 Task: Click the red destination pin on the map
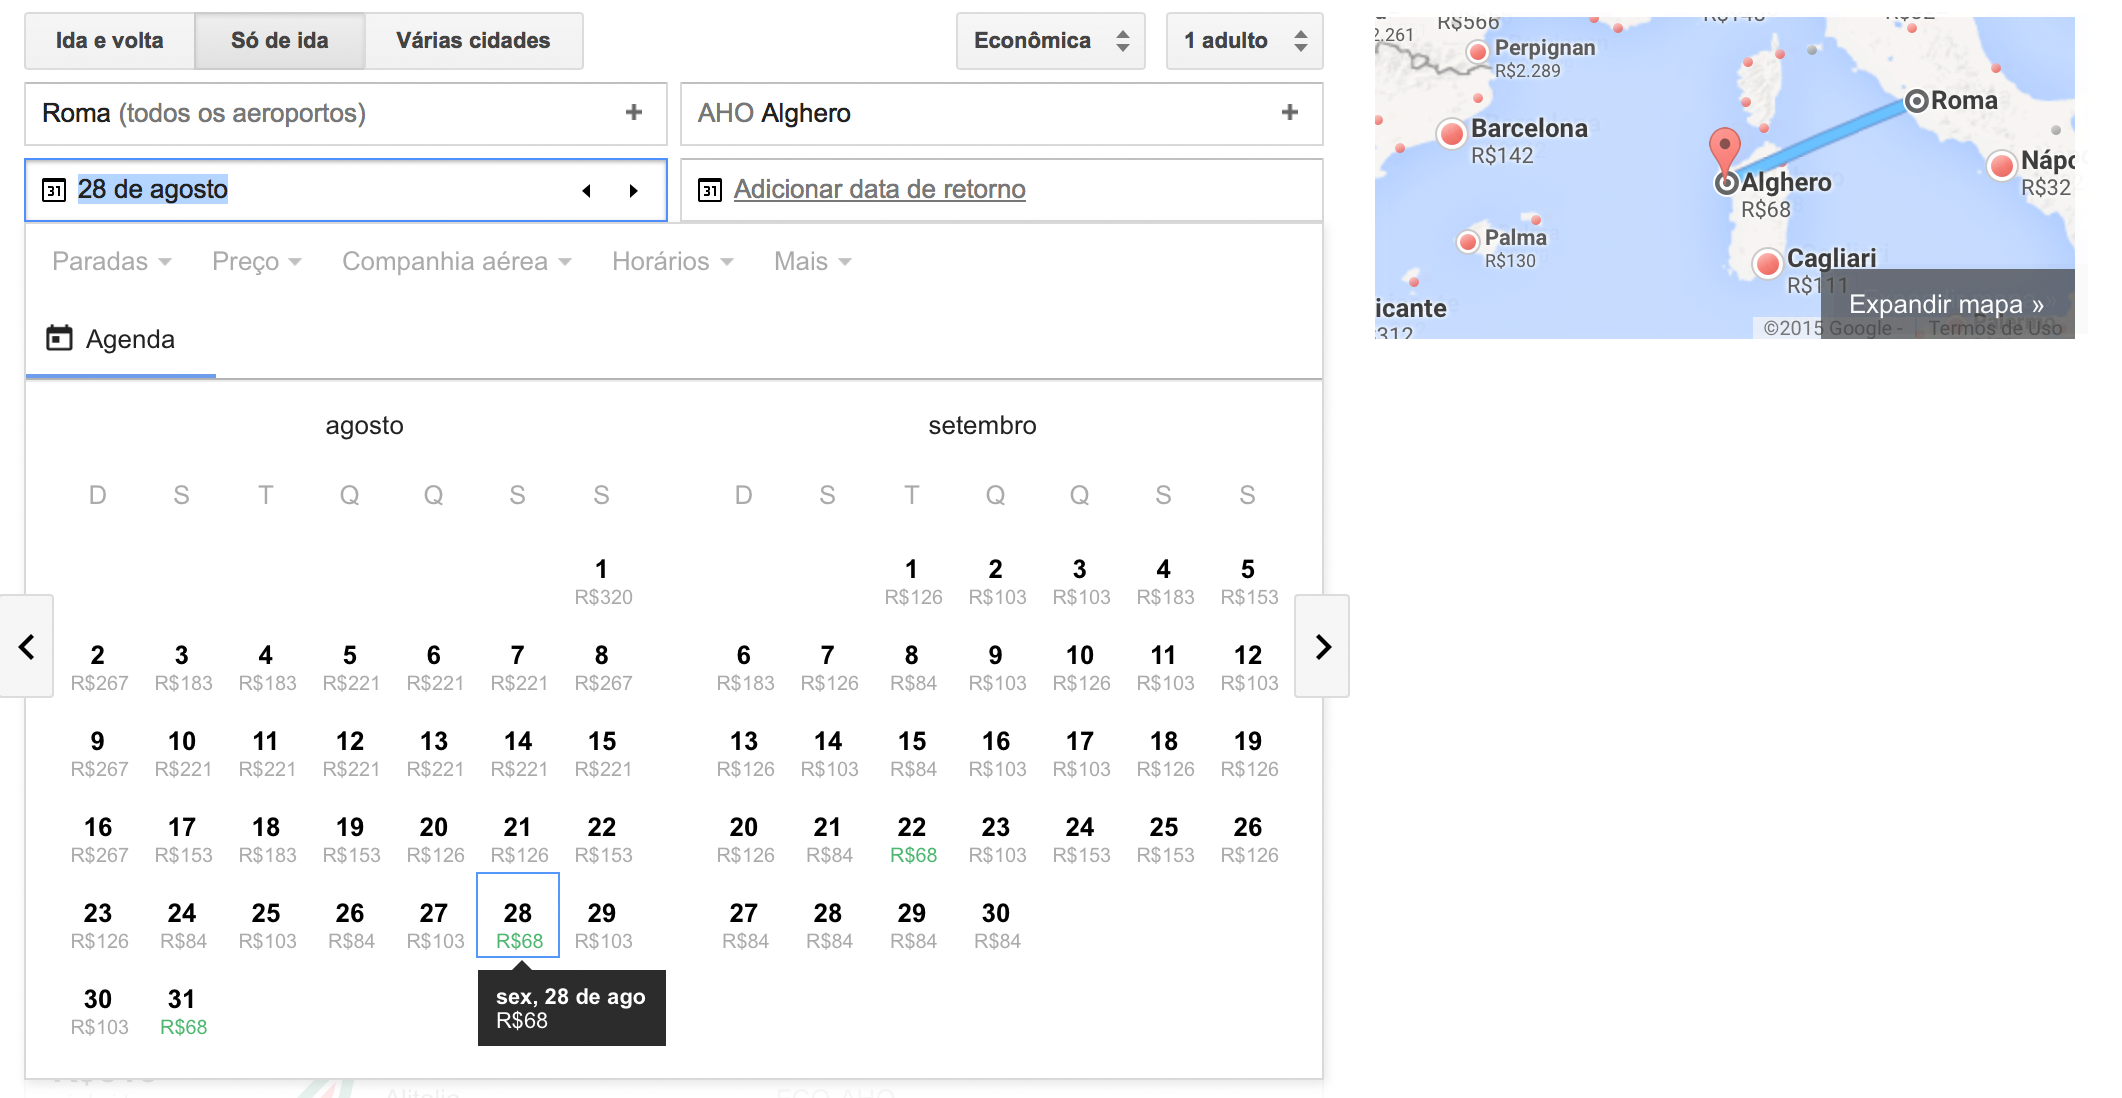click(1725, 149)
